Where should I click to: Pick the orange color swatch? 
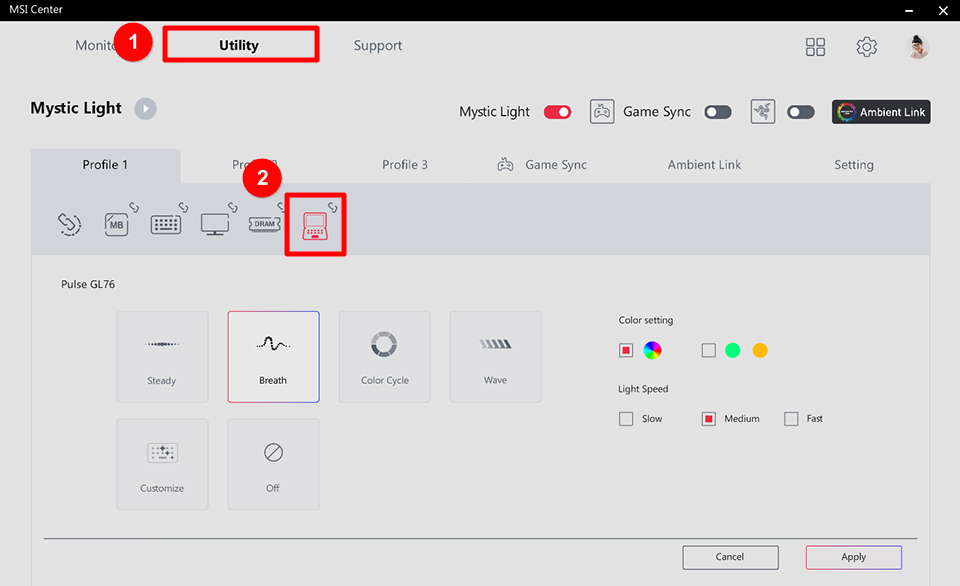760,350
